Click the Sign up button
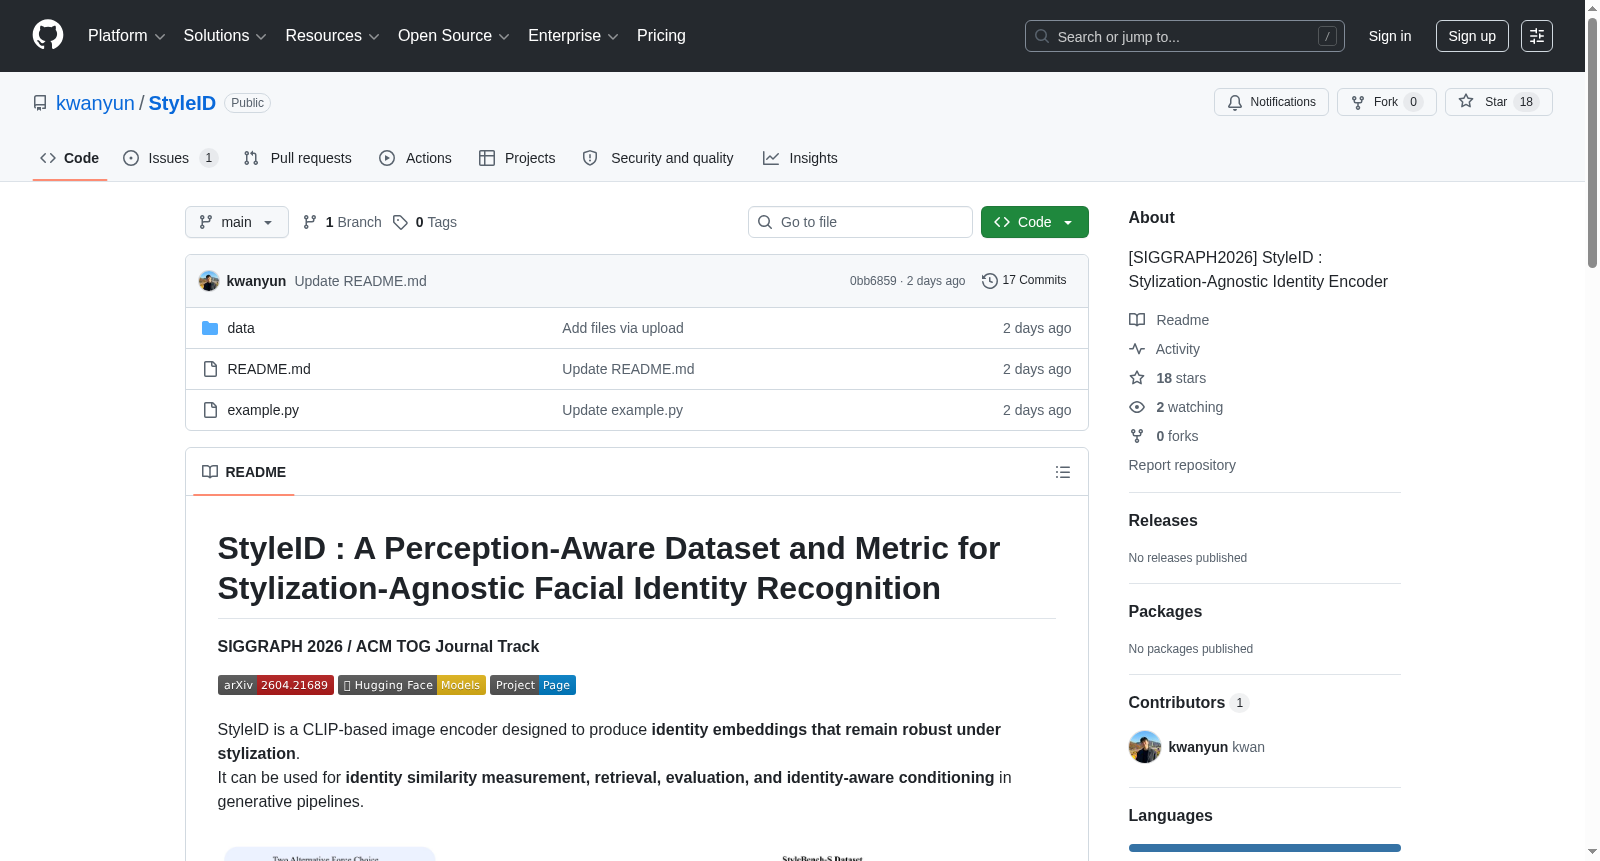This screenshot has width=1600, height=861. click(1472, 36)
